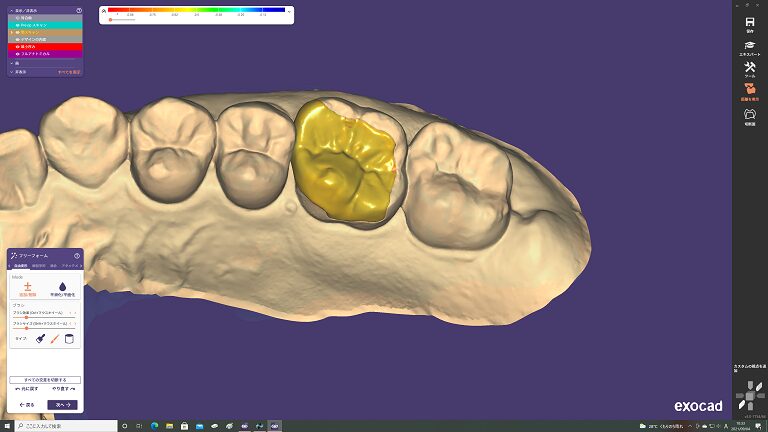Choose the knife brush type icon
The width and height of the screenshot is (768, 432).
point(55,339)
